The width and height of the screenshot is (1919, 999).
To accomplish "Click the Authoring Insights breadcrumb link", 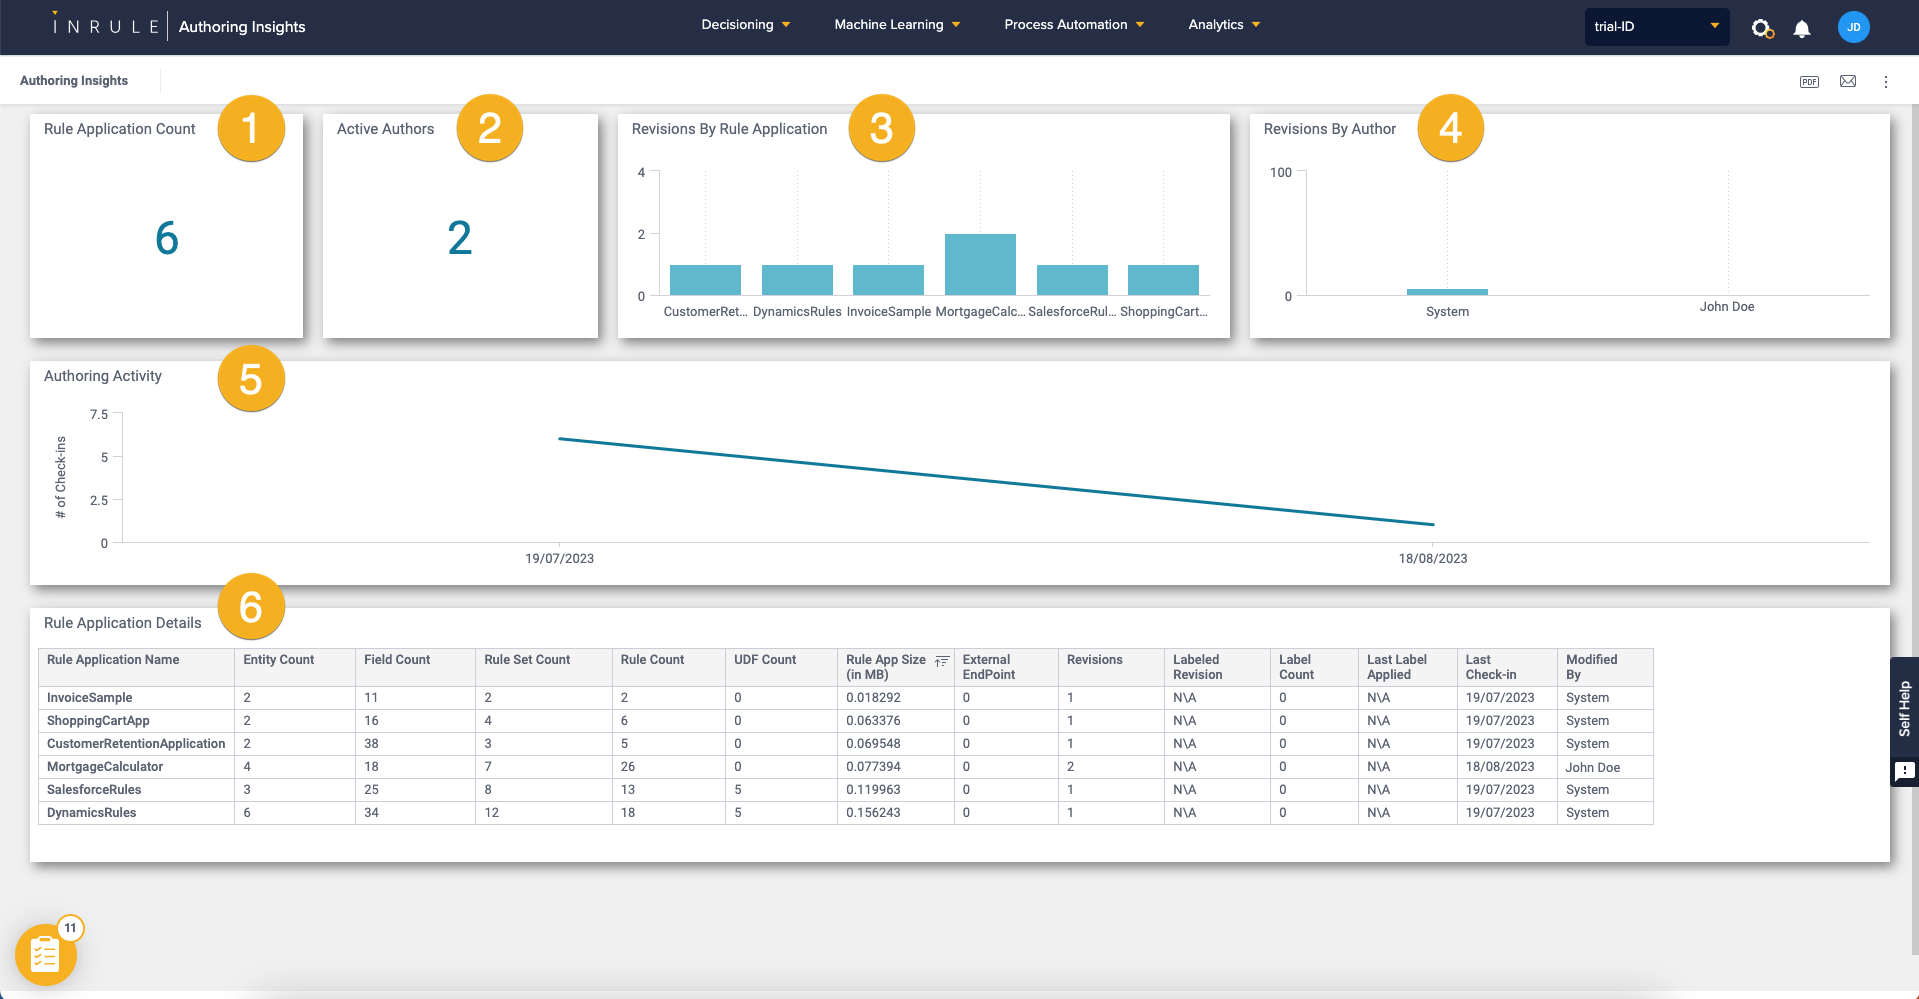I will coord(75,80).
